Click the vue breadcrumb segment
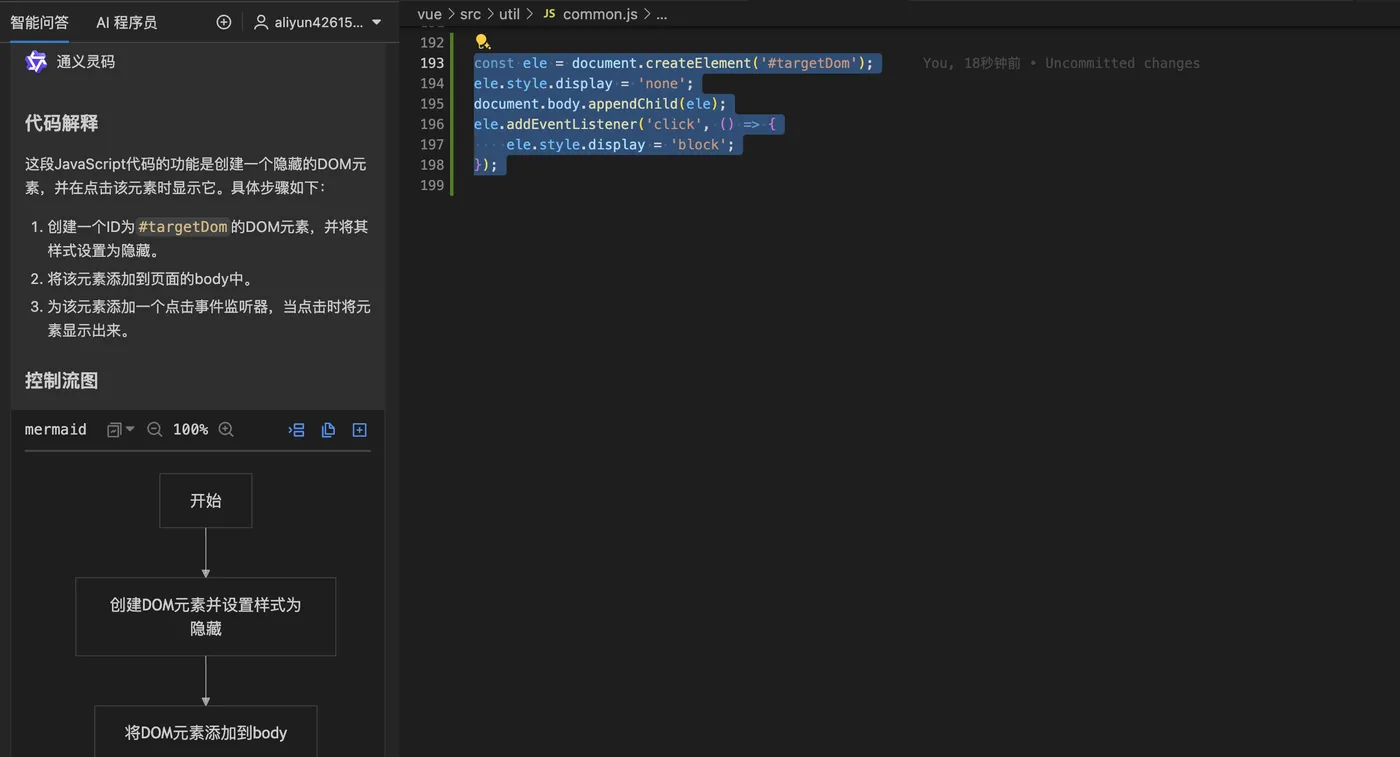Image resolution: width=1400 pixels, height=757 pixels. click(x=429, y=14)
